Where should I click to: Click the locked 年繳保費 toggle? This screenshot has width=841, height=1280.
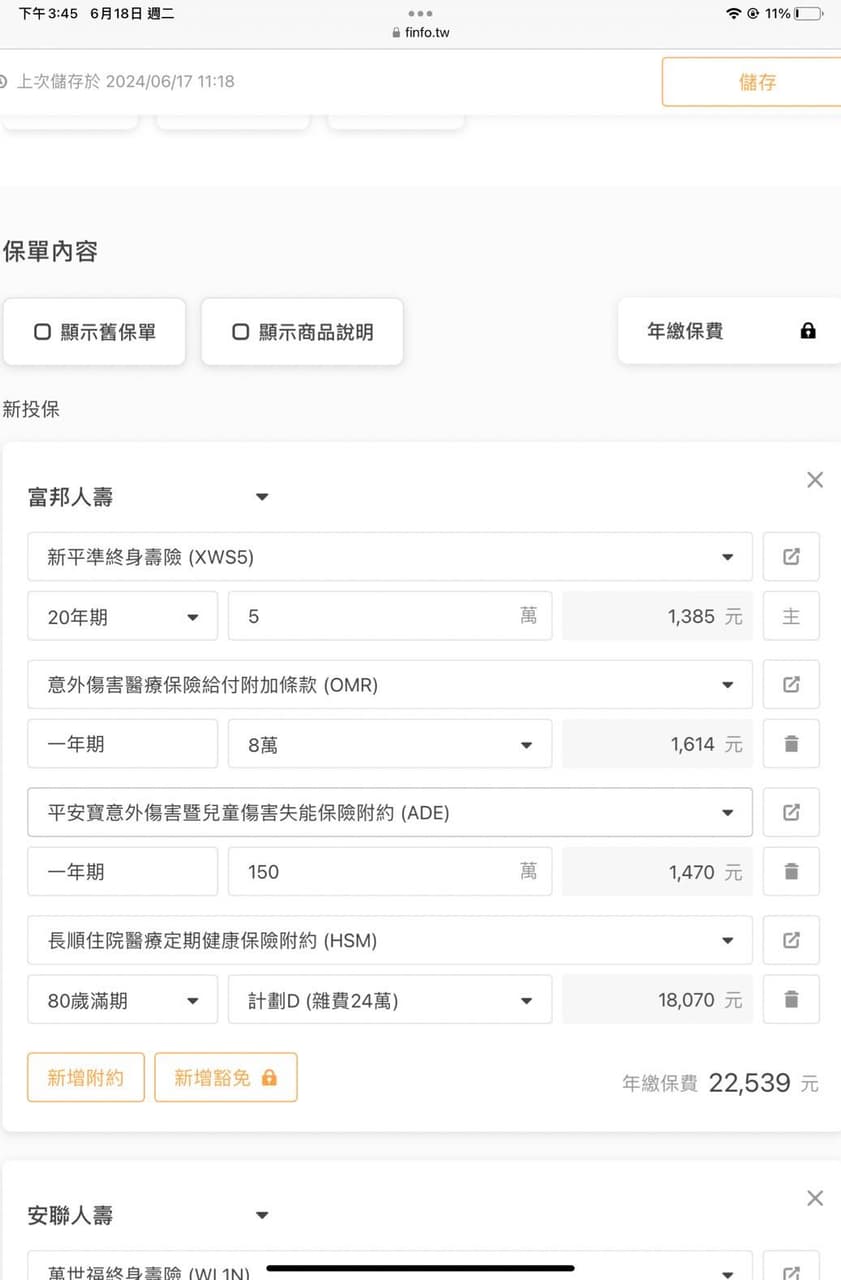(729, 331)
